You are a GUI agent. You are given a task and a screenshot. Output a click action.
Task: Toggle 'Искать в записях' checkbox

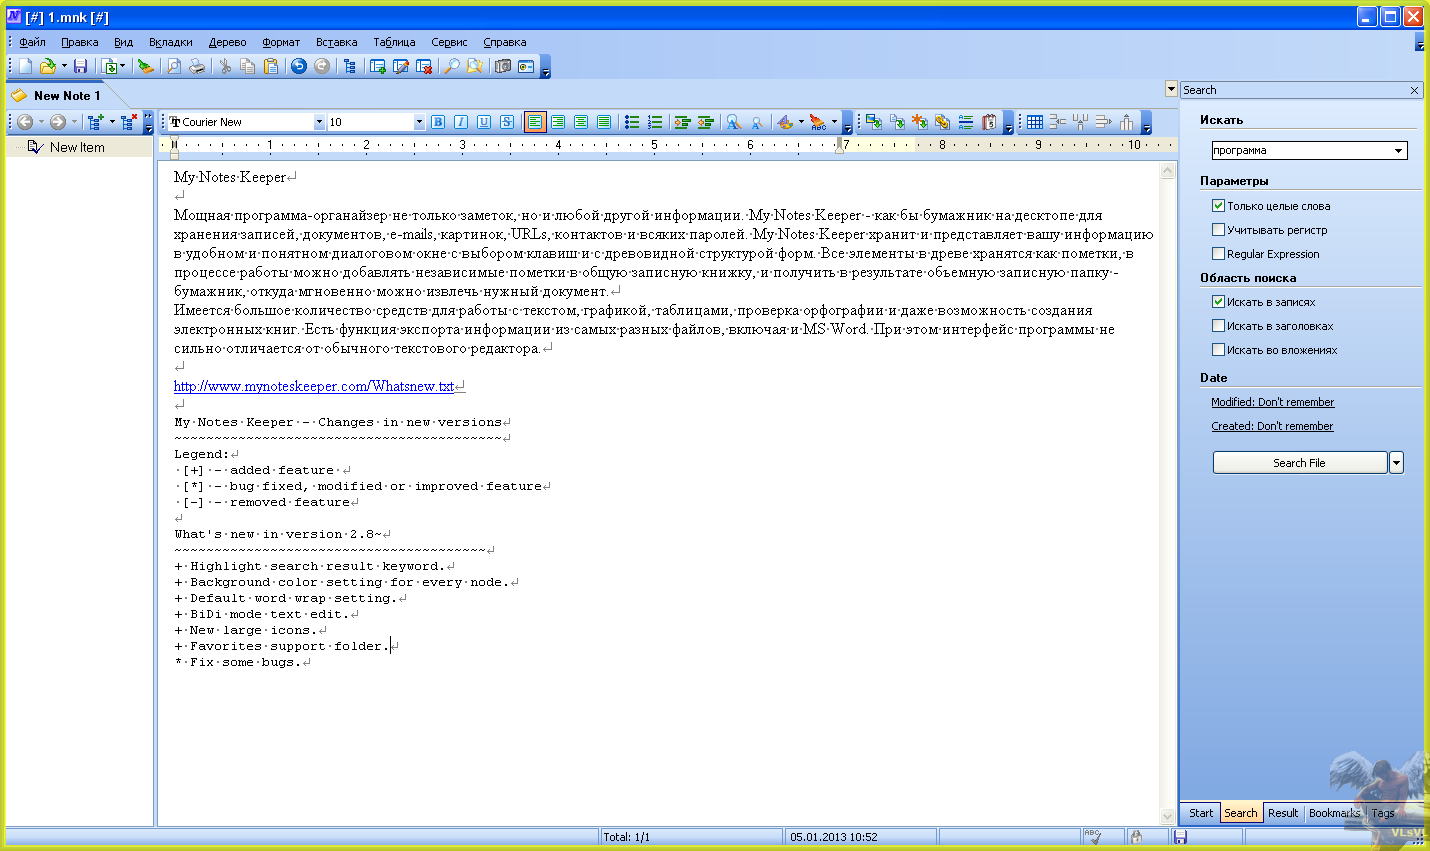pyautogui.click(x=1218, y=302)
